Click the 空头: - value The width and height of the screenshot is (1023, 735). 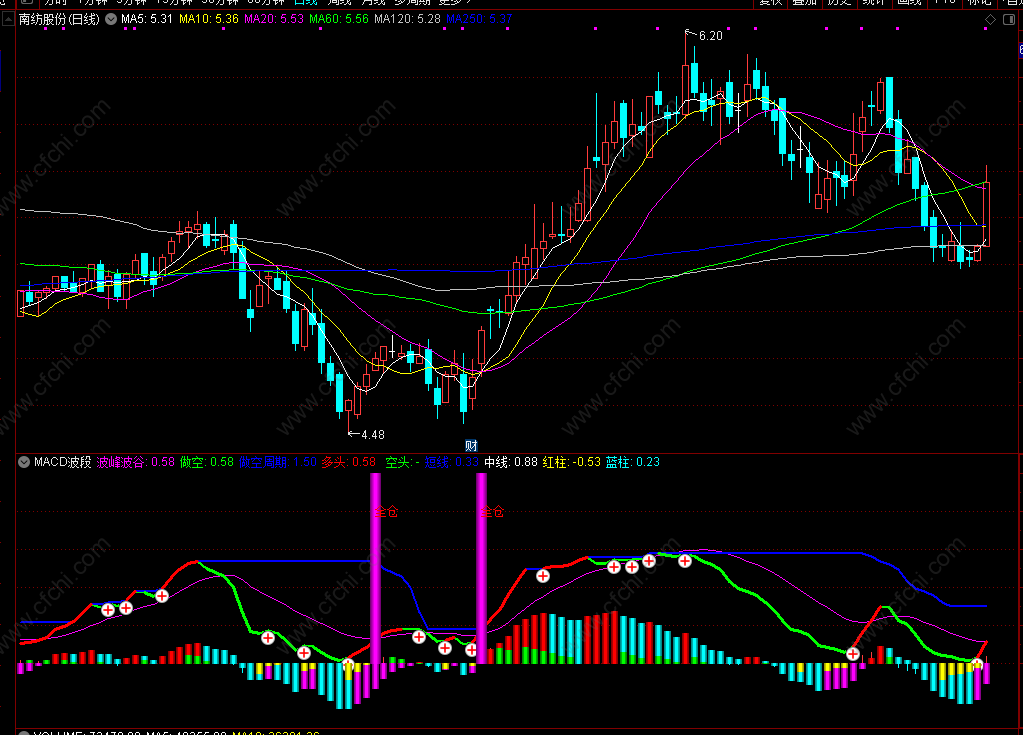[x=403, y=462]
